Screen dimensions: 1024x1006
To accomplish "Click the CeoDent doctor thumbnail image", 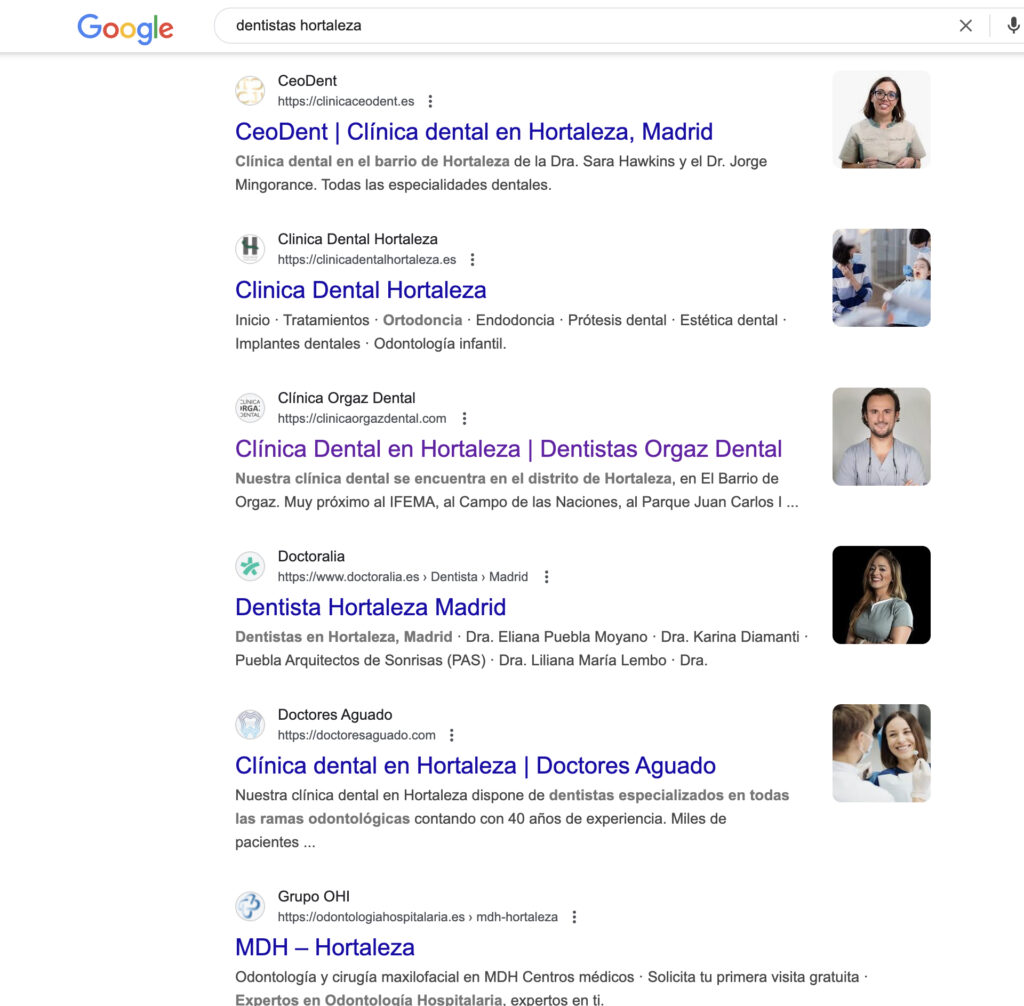I will 881,119.
